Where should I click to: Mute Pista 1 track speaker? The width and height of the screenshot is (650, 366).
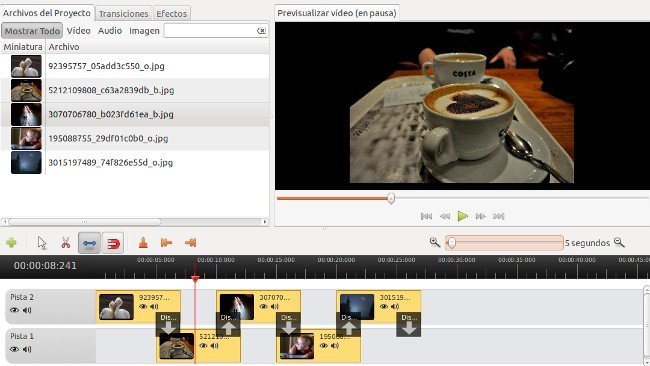coord(27,349)
